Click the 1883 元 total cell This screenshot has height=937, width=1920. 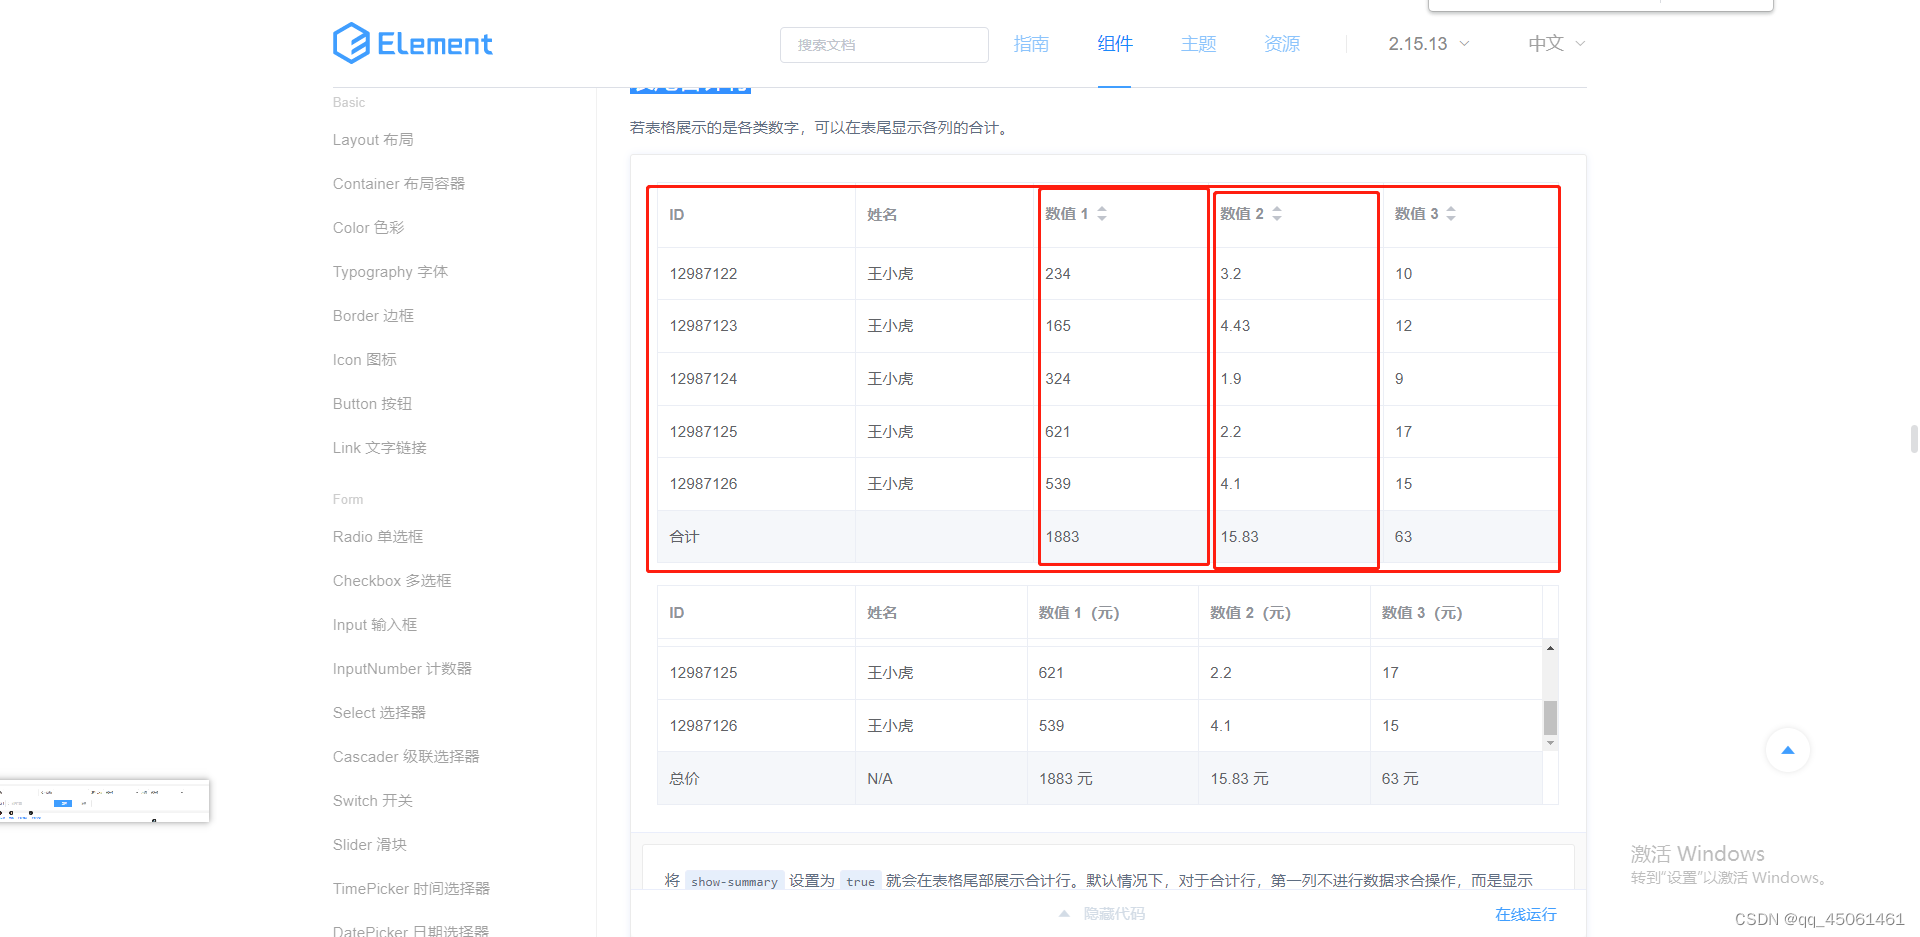pos(1066,779)
